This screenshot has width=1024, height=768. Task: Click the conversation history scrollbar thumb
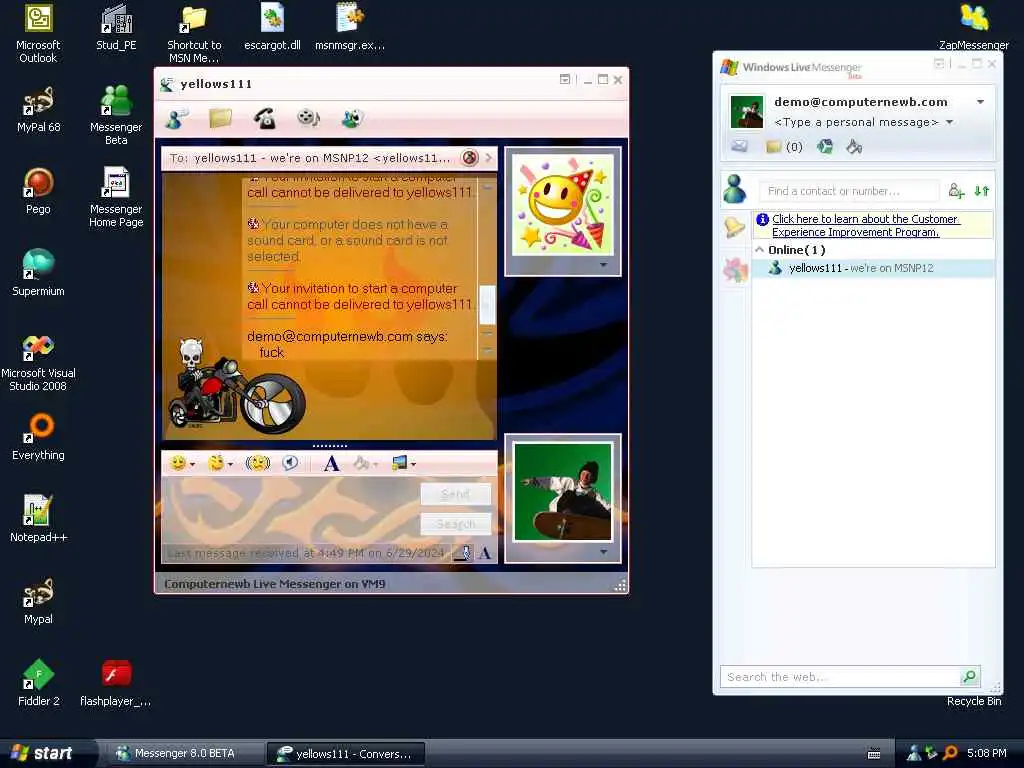coord(487,304)
